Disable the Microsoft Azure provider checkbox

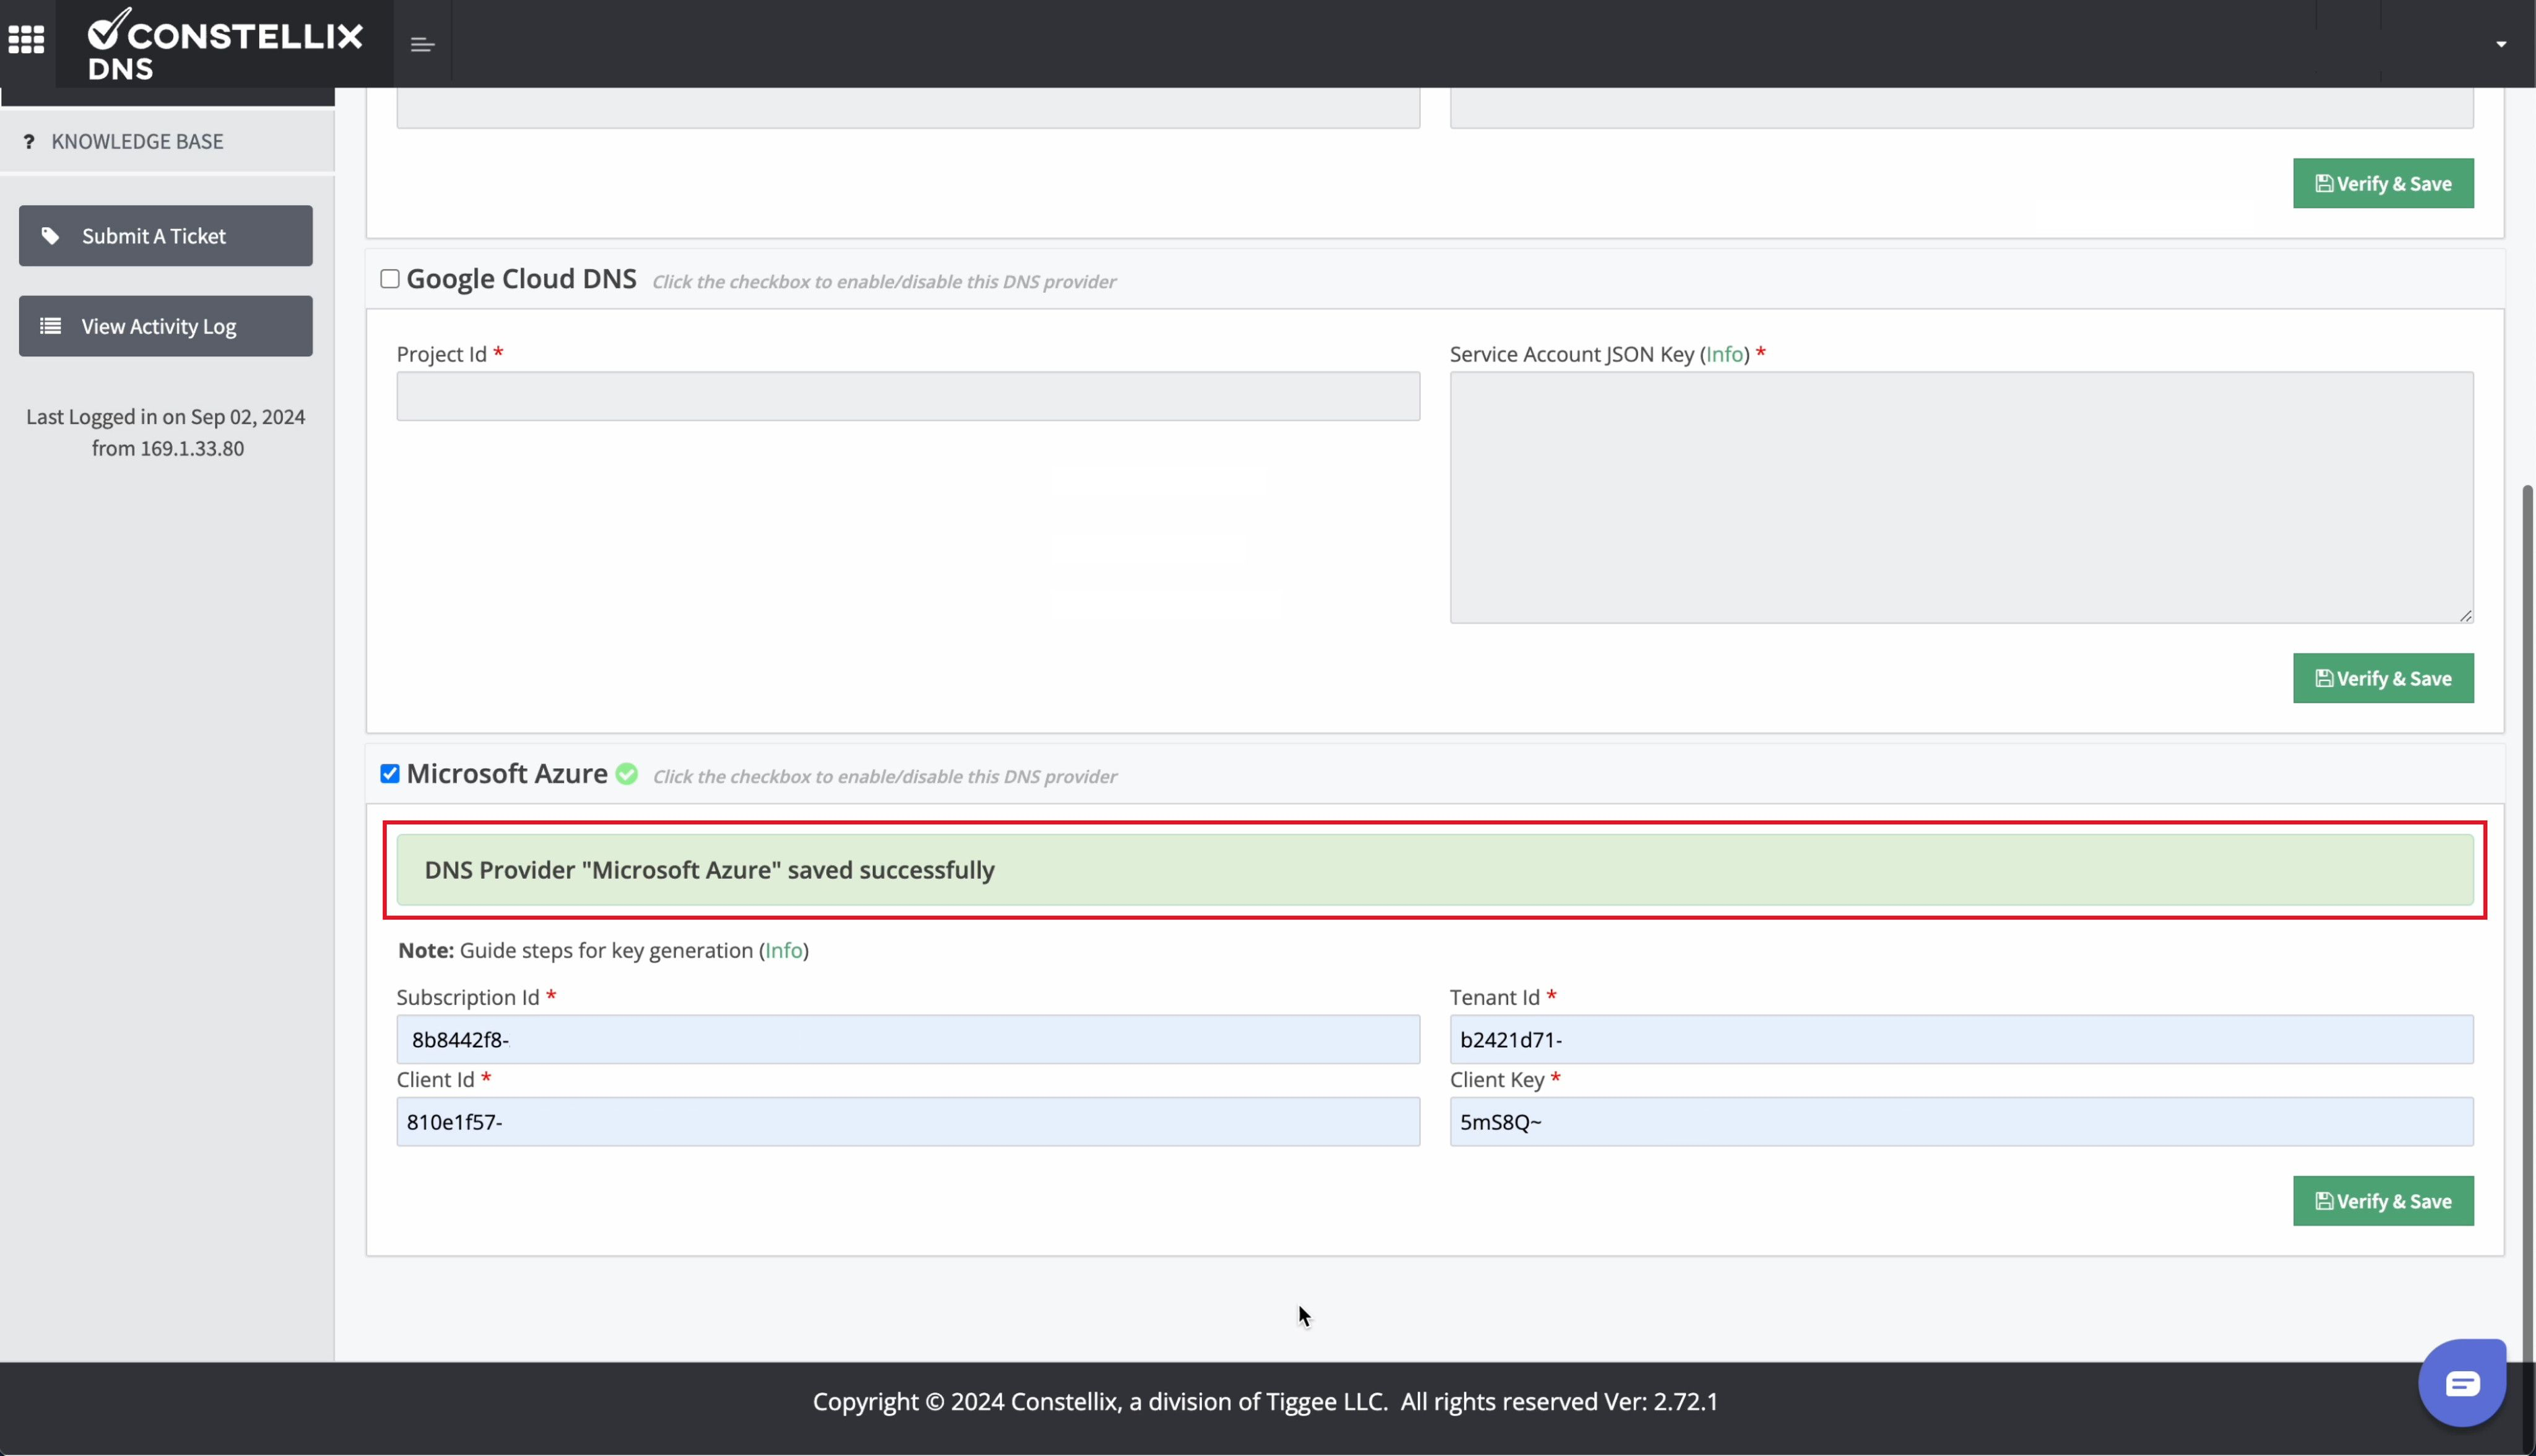pyautogui.click(x=390, y=774)
